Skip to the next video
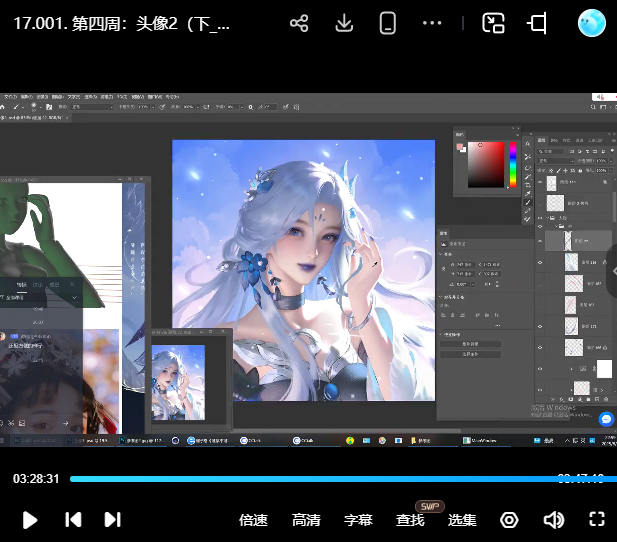617x542 pixels. click(113, 520)
